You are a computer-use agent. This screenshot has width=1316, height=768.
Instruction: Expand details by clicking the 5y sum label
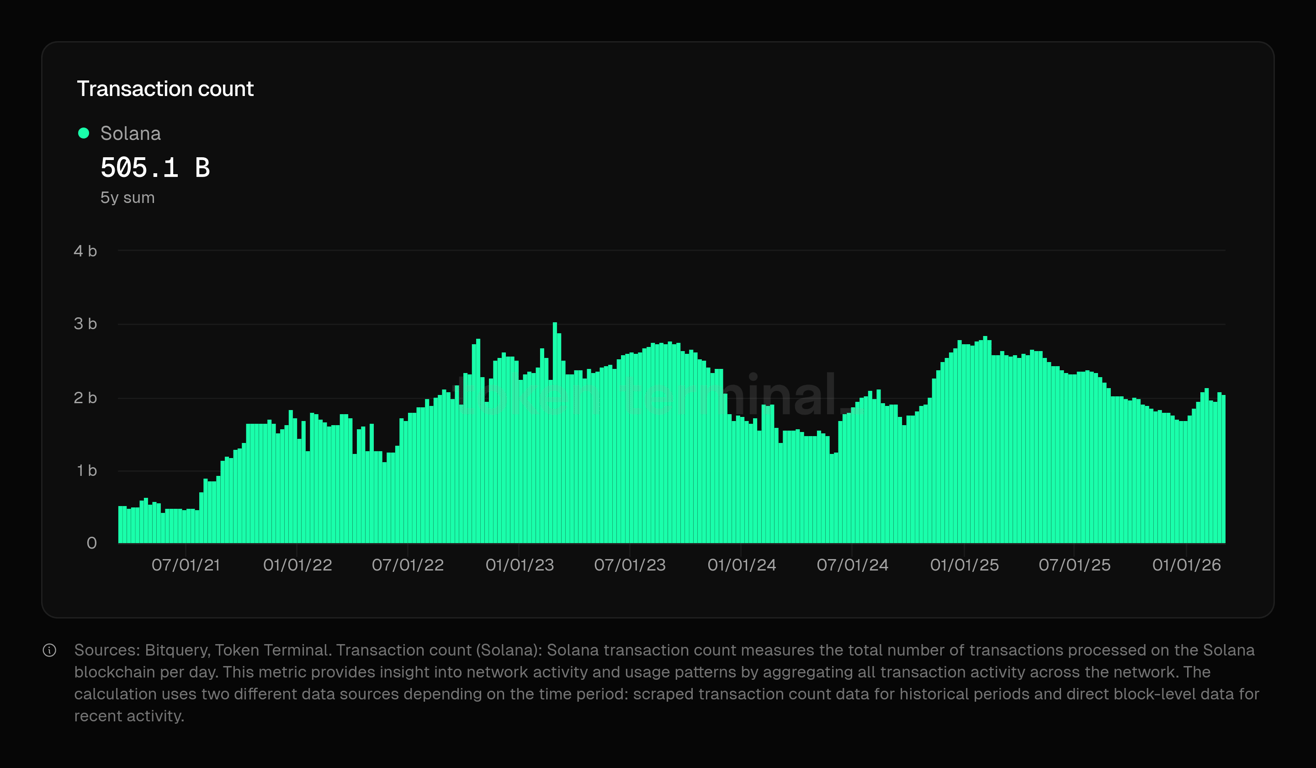128,197
